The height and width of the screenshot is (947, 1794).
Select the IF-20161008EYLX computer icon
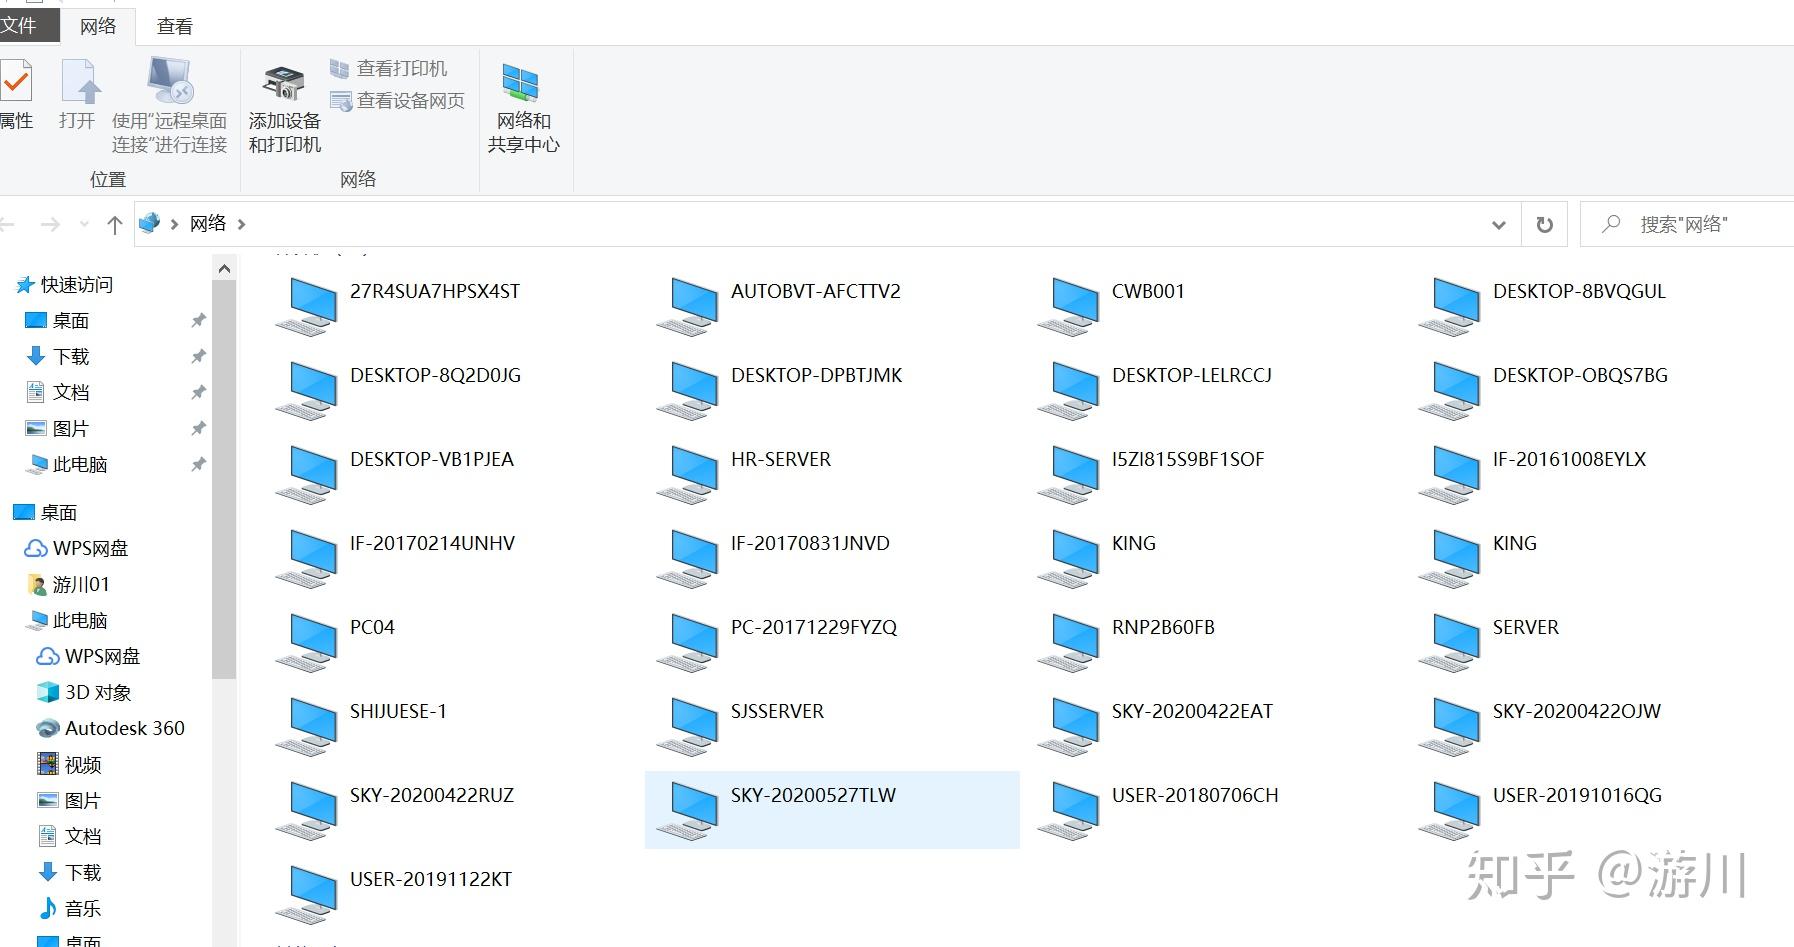(x=1450, y=473)
